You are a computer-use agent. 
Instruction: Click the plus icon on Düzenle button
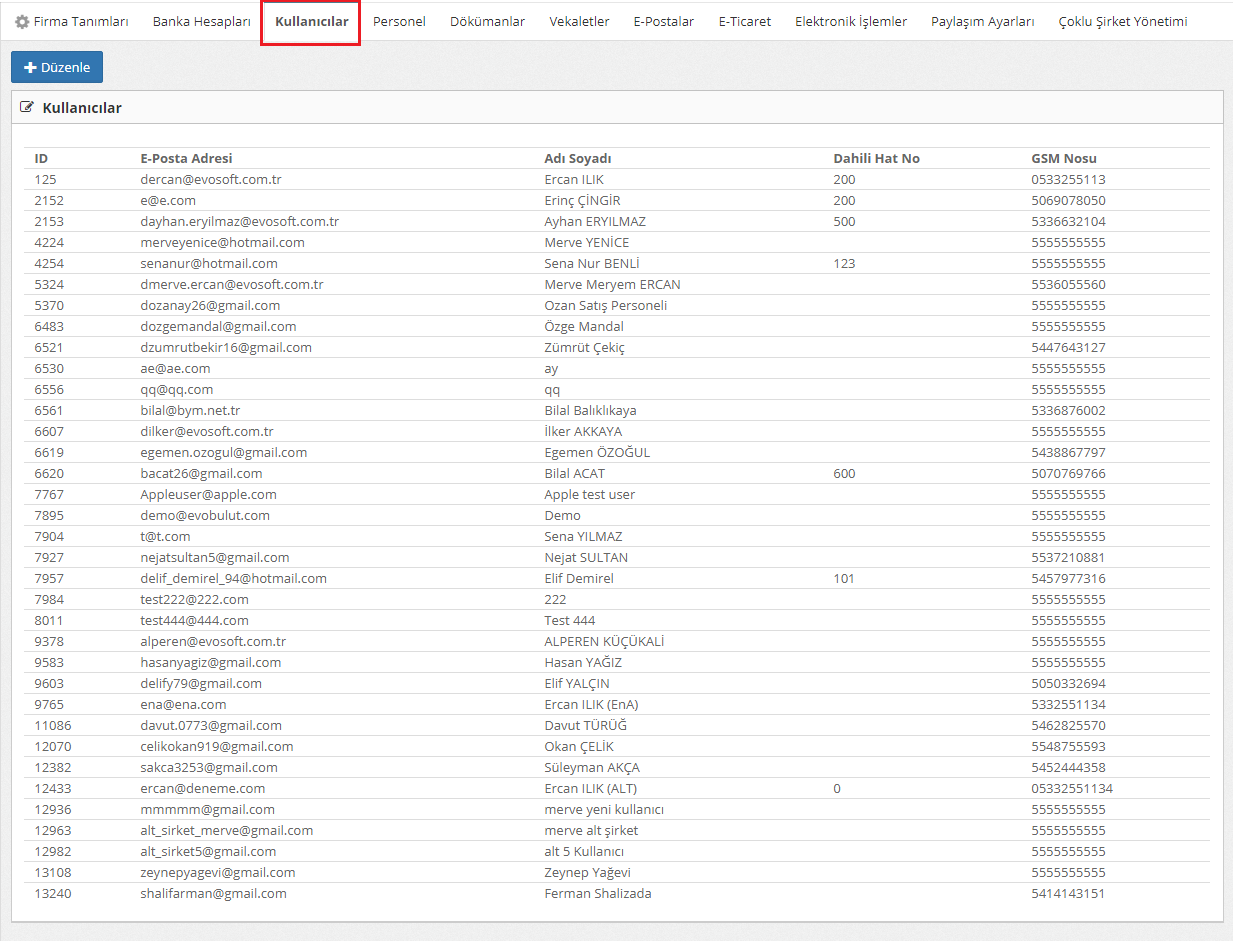[30, 68]
